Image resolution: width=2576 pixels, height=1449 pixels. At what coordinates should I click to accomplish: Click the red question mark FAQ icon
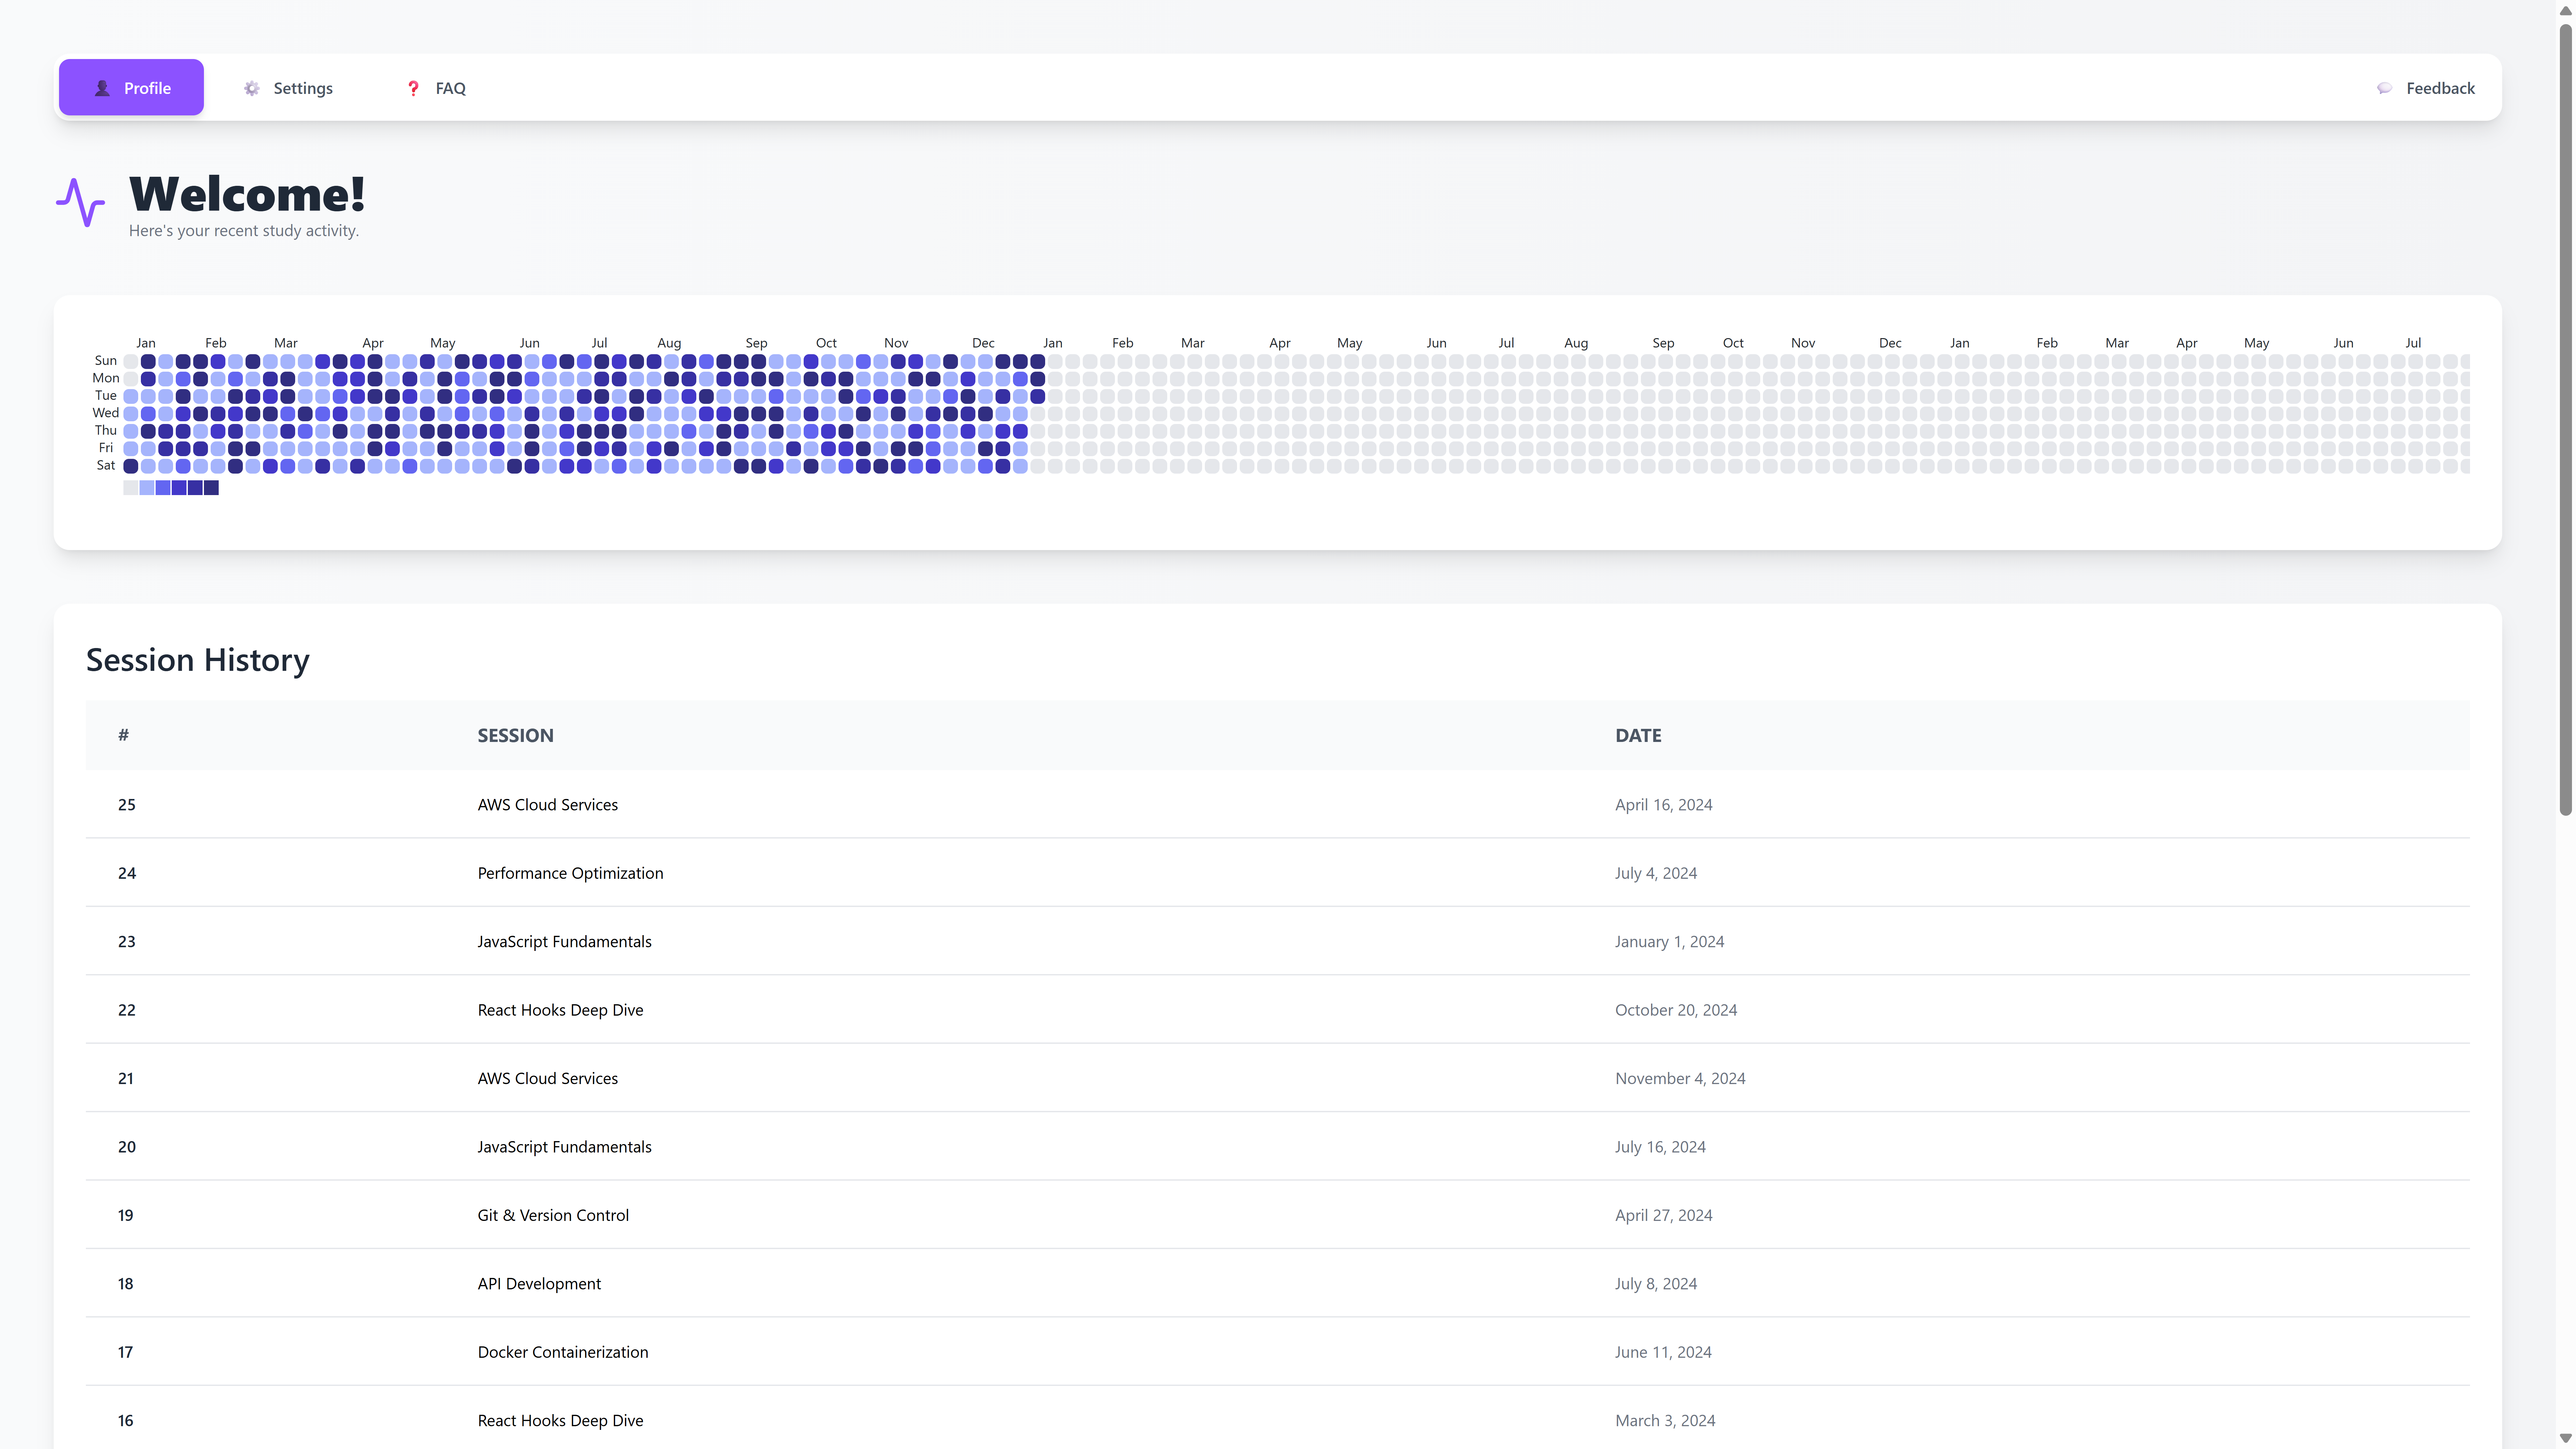point(413,88)
